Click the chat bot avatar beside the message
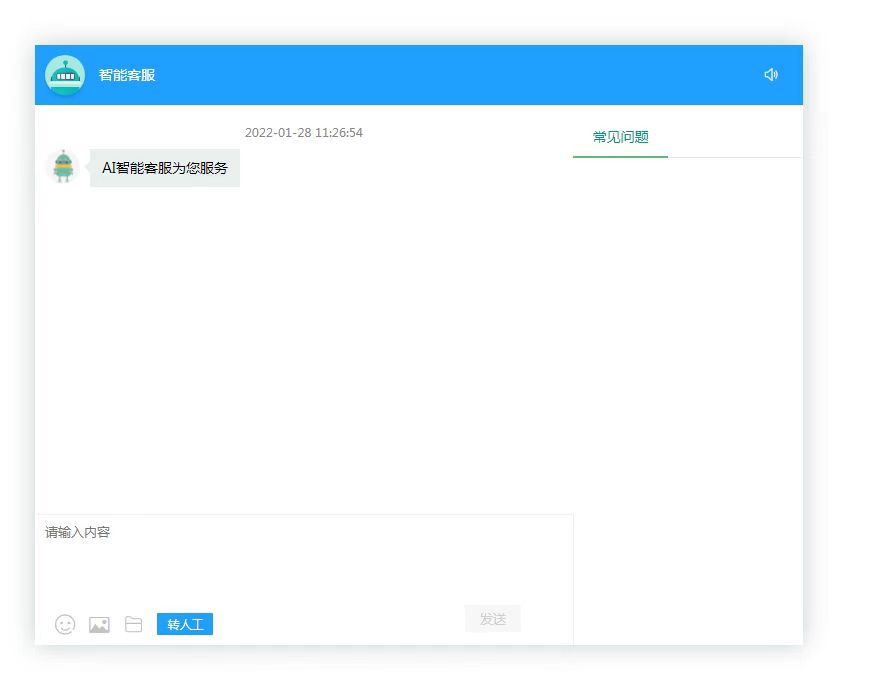The image size is (875, 678). pos(63,166)
